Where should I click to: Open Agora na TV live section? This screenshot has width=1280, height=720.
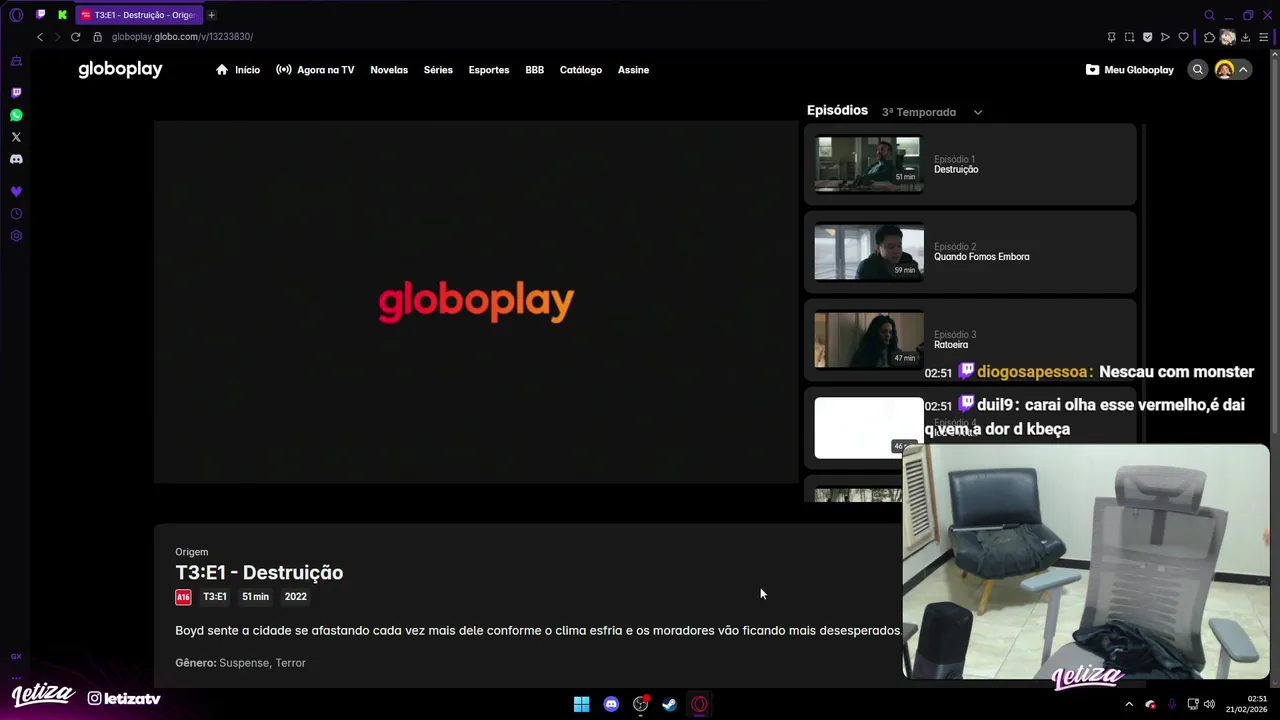(315, 70)
